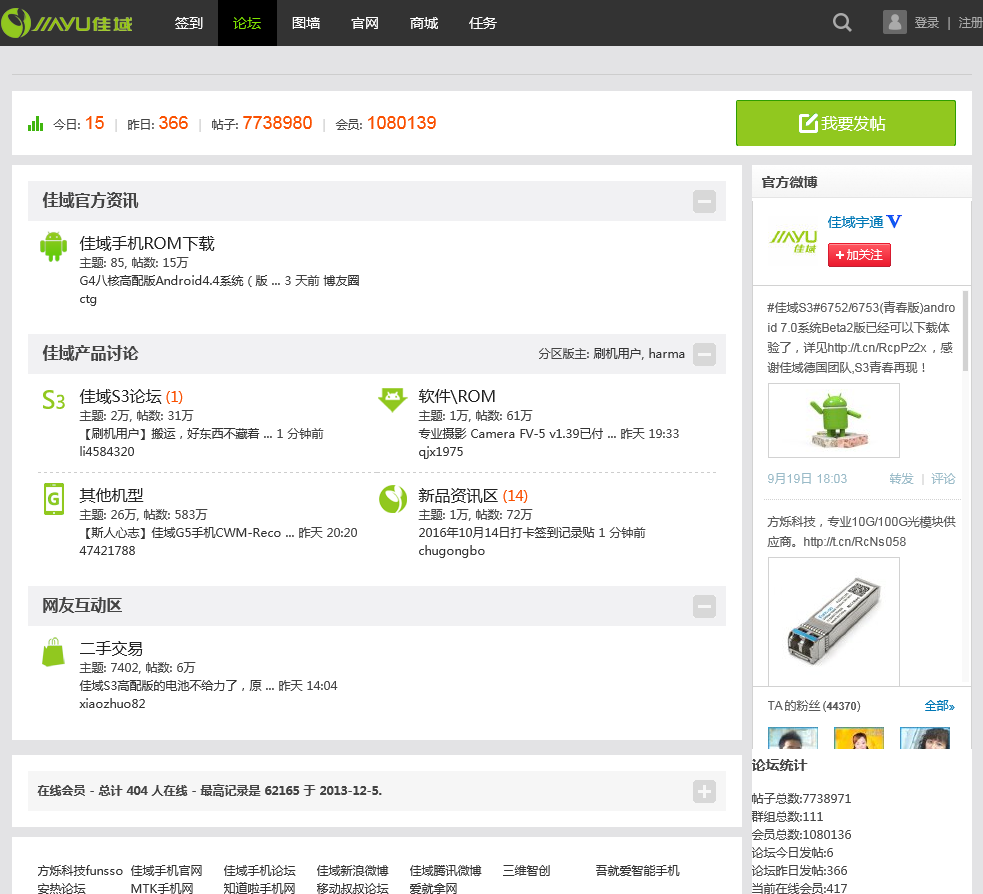983x894 pixels.
Task: Open user qjx1975 profile
Action: click(x=441, y=452)
